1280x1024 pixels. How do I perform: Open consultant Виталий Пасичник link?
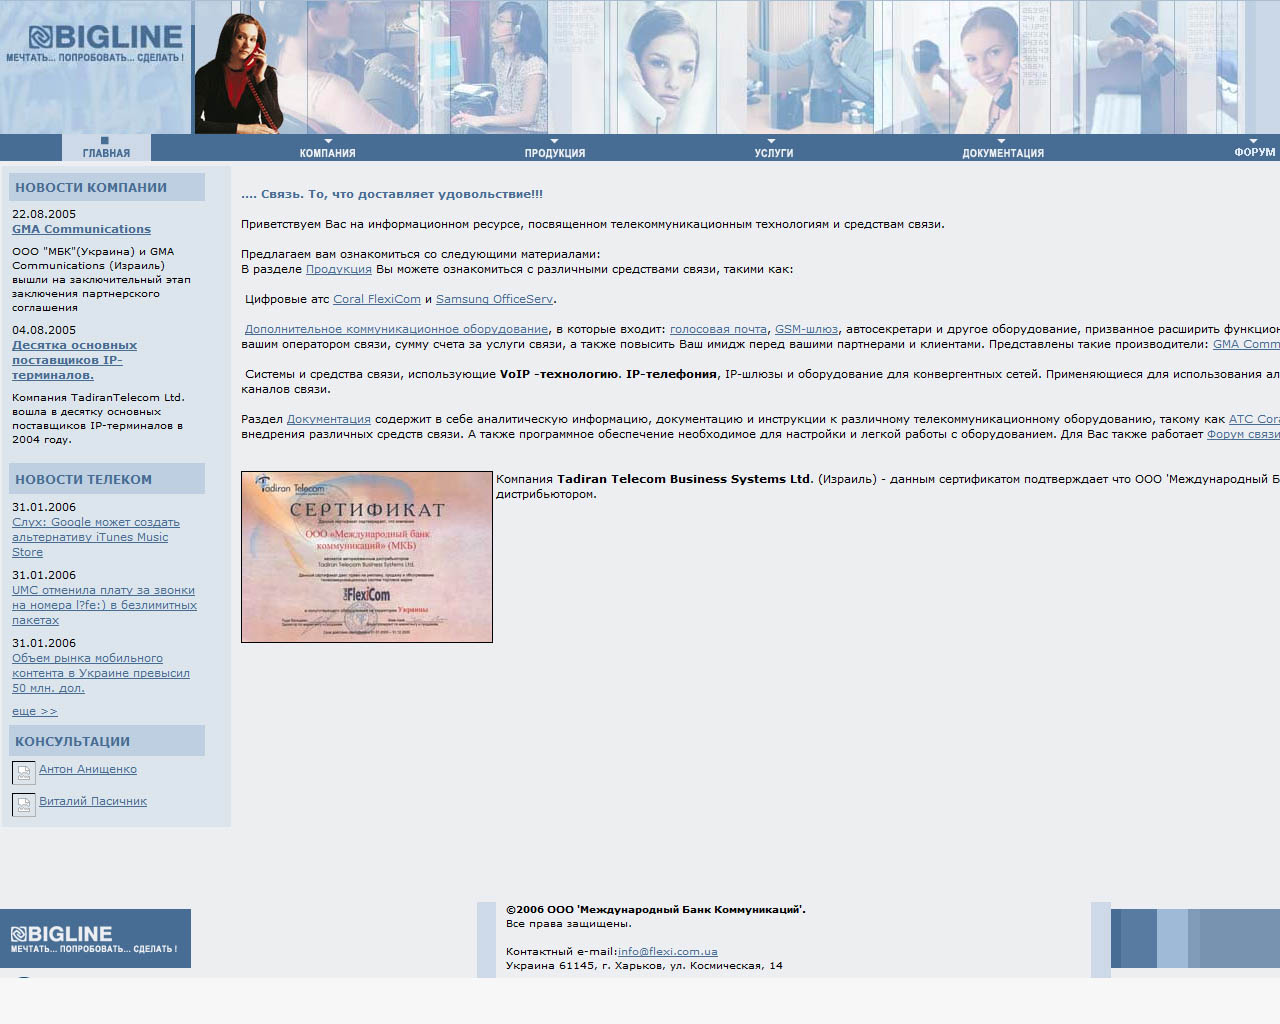[93, 801]
